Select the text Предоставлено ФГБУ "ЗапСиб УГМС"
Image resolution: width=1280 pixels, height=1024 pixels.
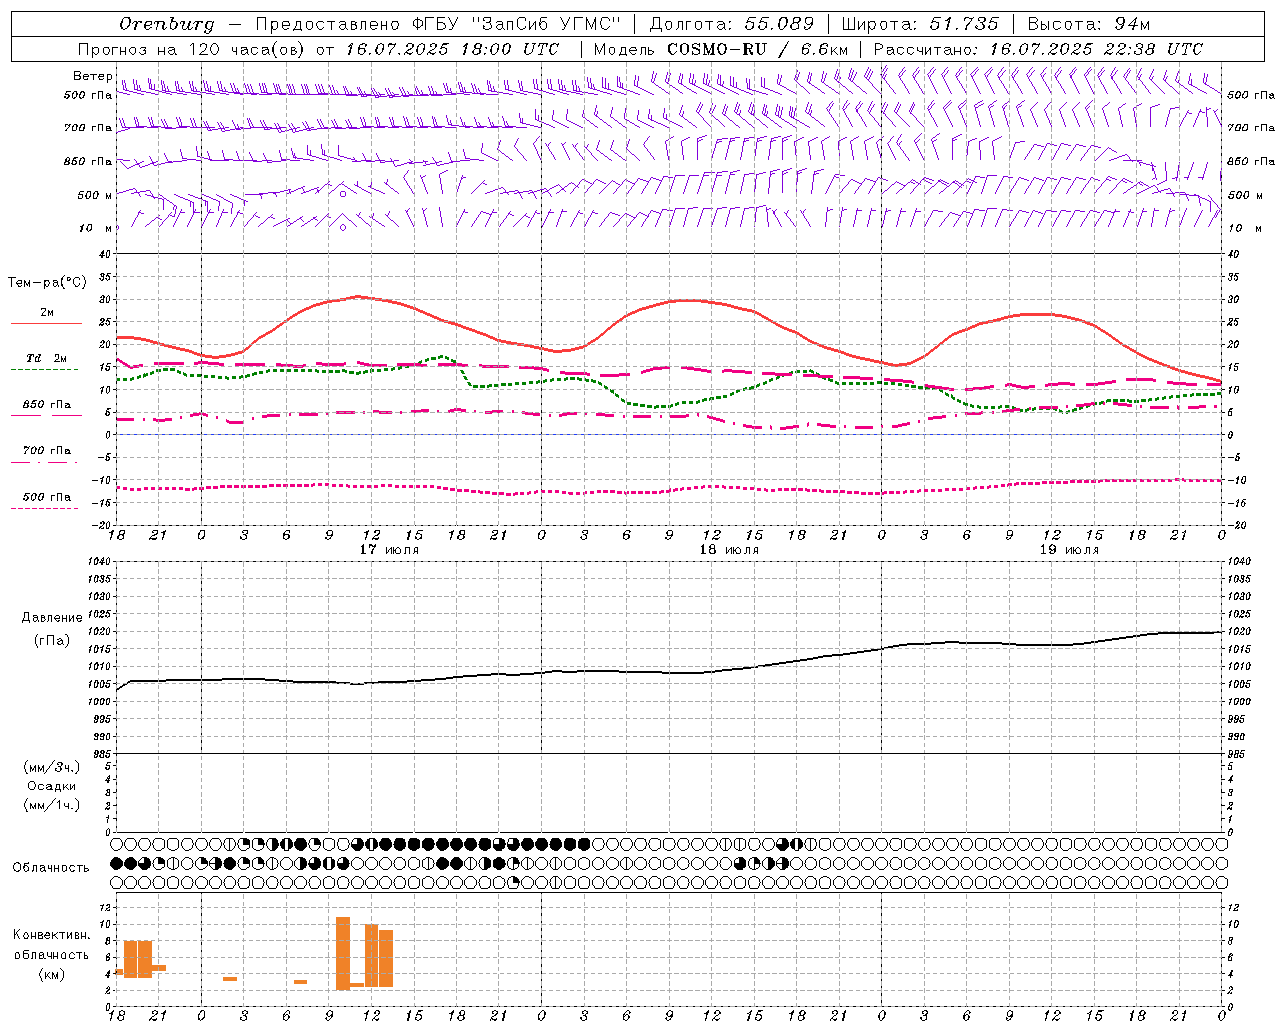(438, 24)
